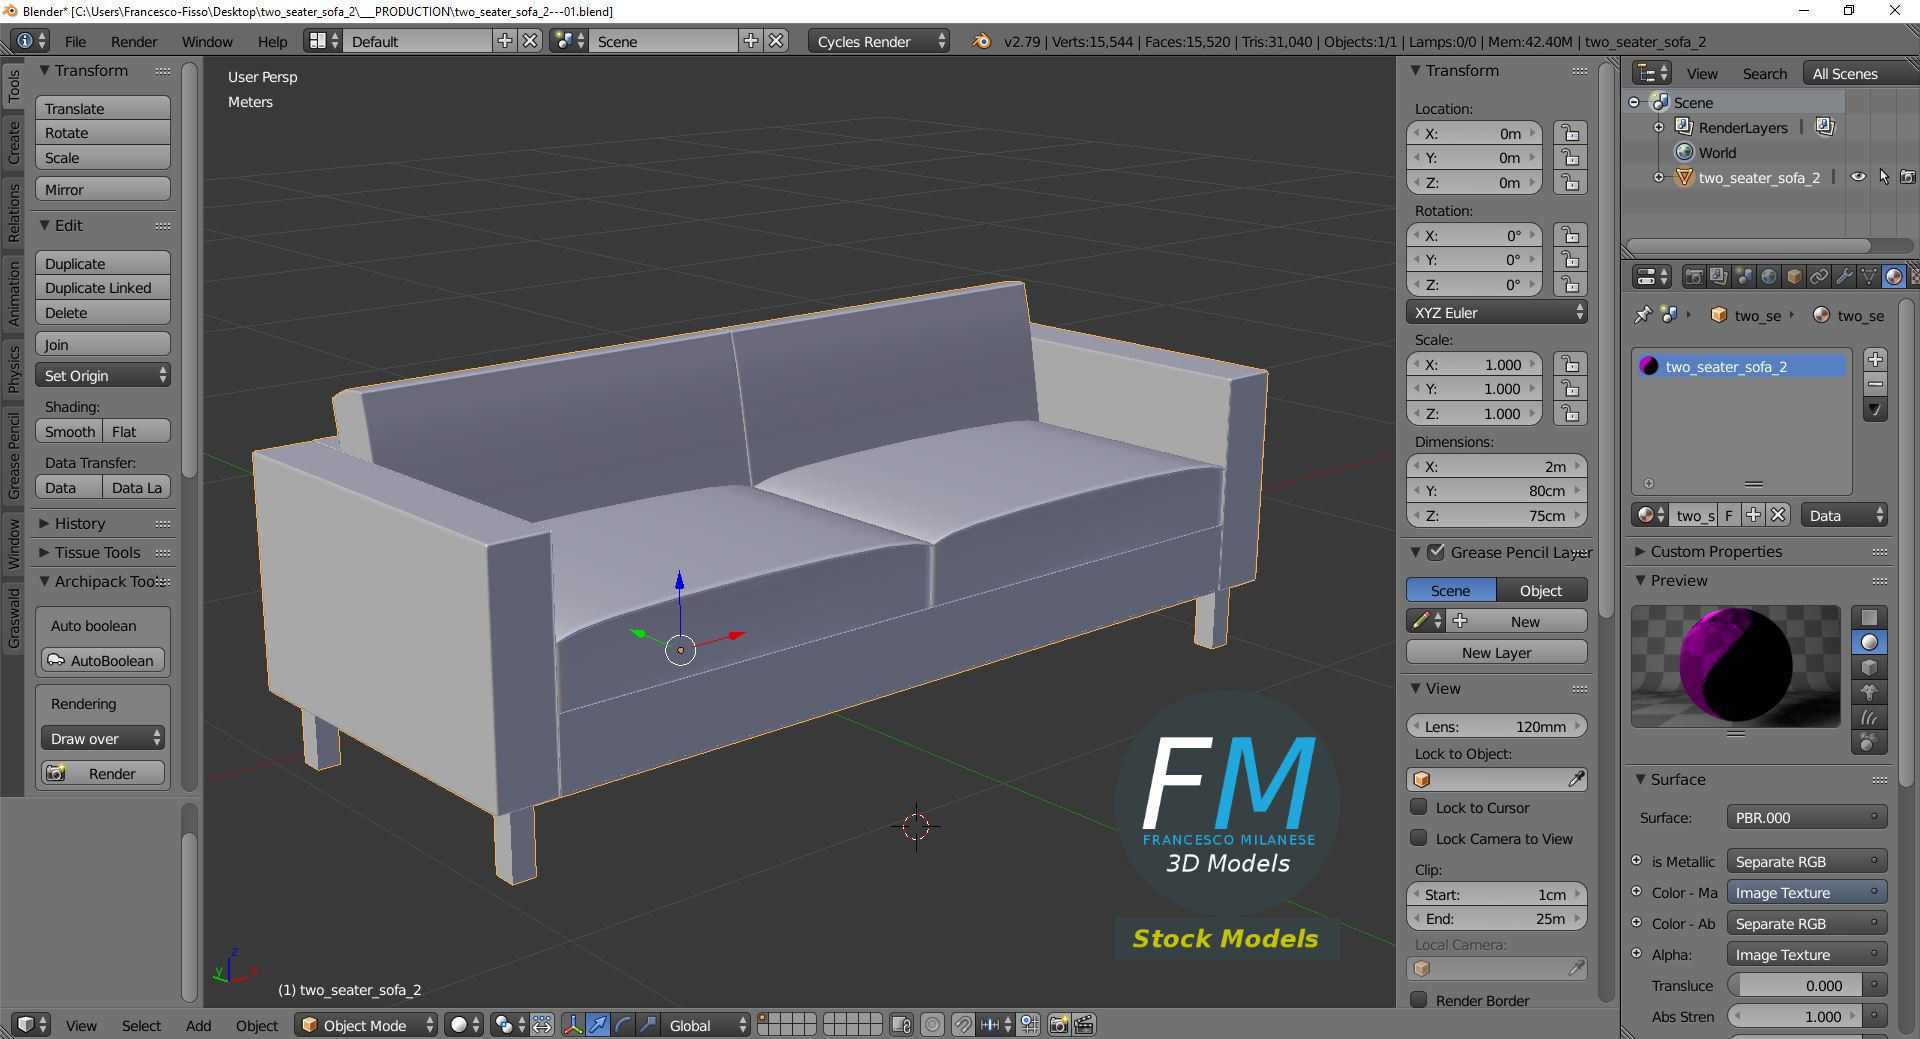Remove material slot with minus button

tap(1875, 385)
